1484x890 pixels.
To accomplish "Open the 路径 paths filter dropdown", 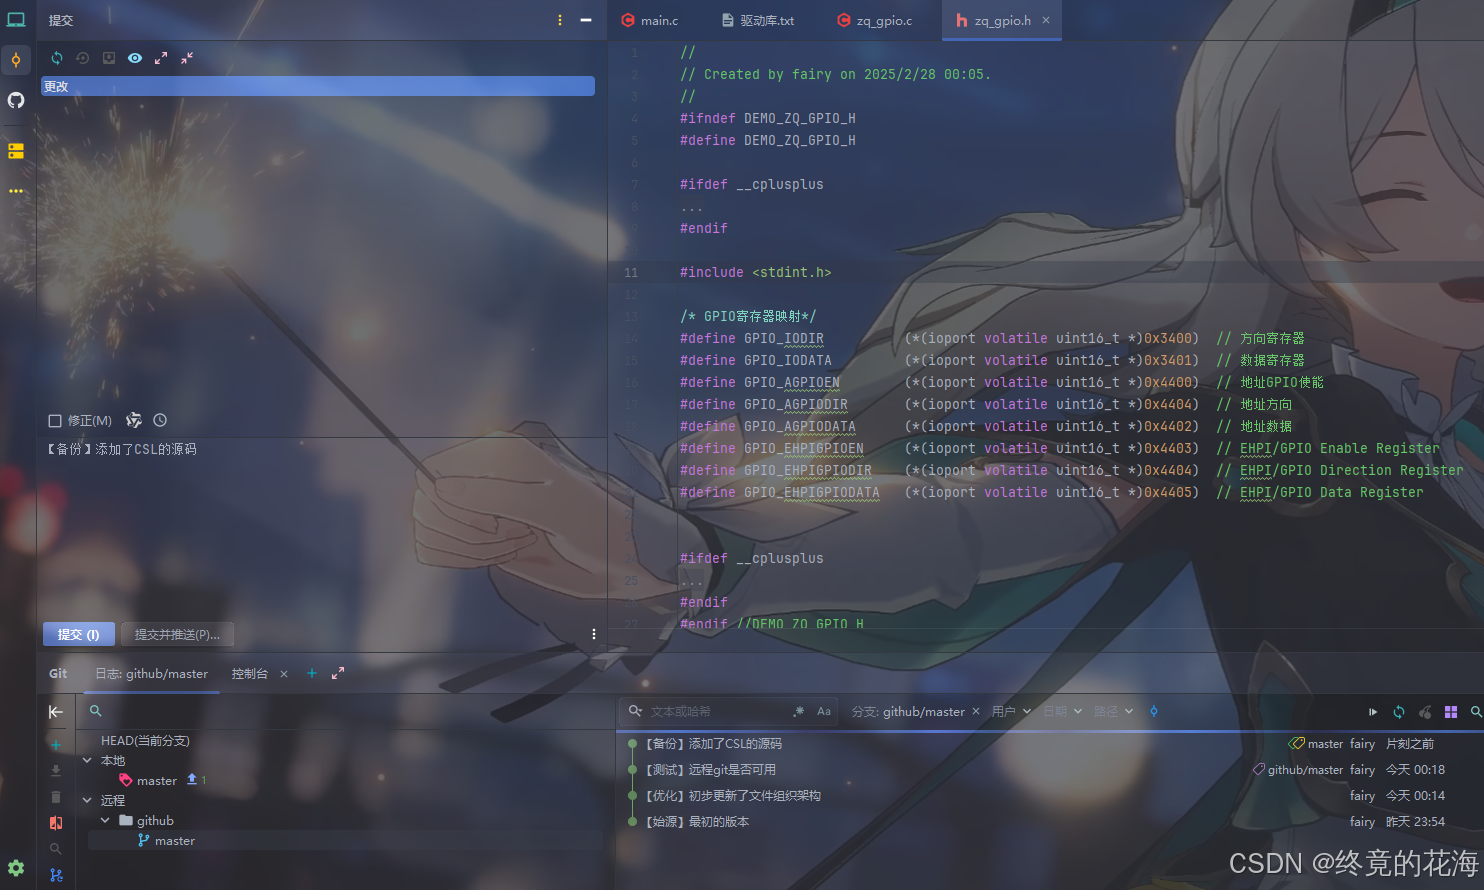I will [x=1113, y=711].
